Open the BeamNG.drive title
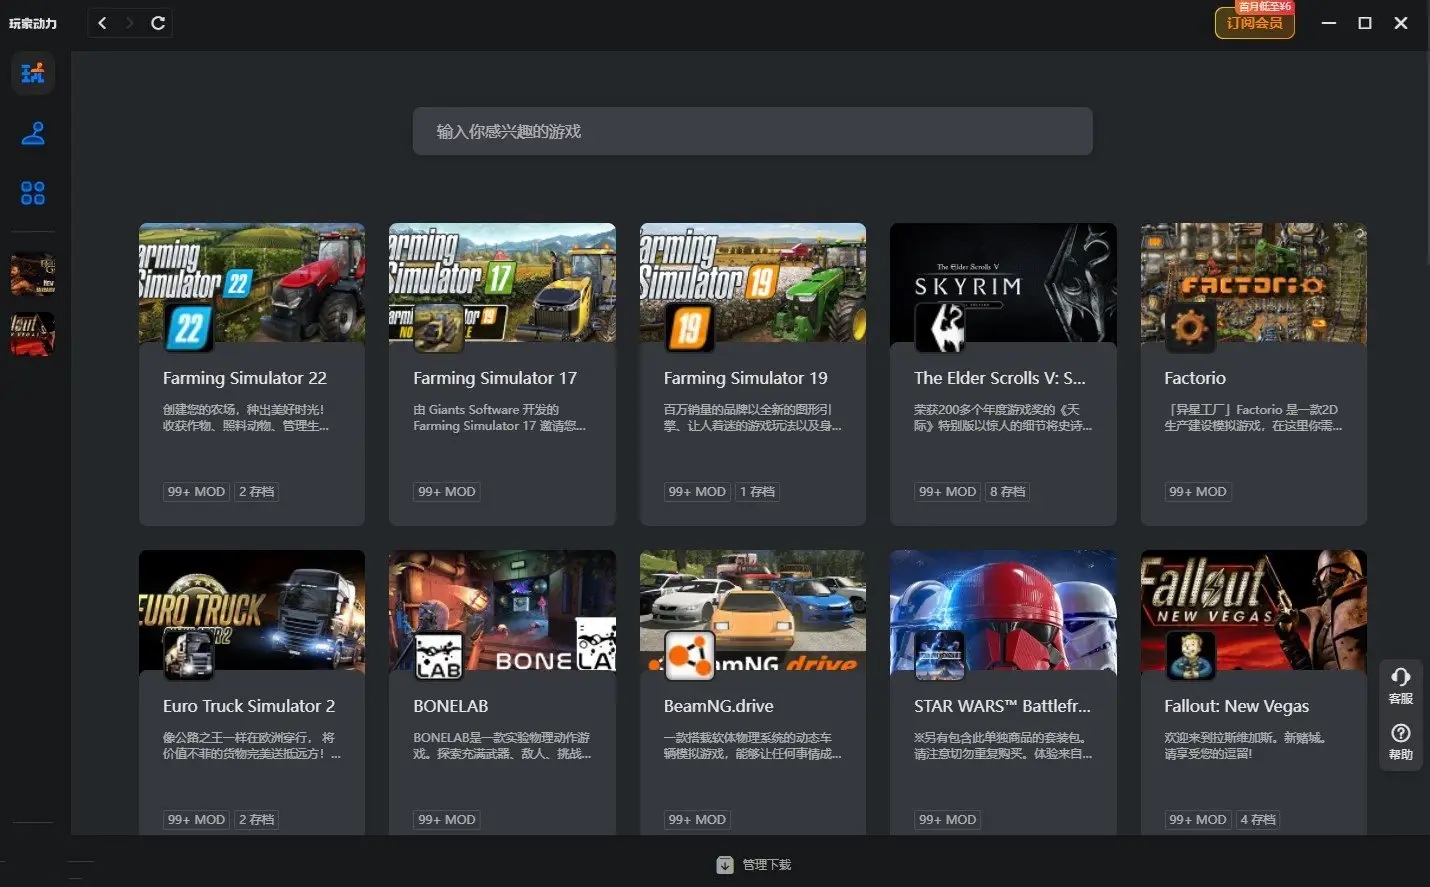This screenshot has width=1430, height=887. (719, 706)
